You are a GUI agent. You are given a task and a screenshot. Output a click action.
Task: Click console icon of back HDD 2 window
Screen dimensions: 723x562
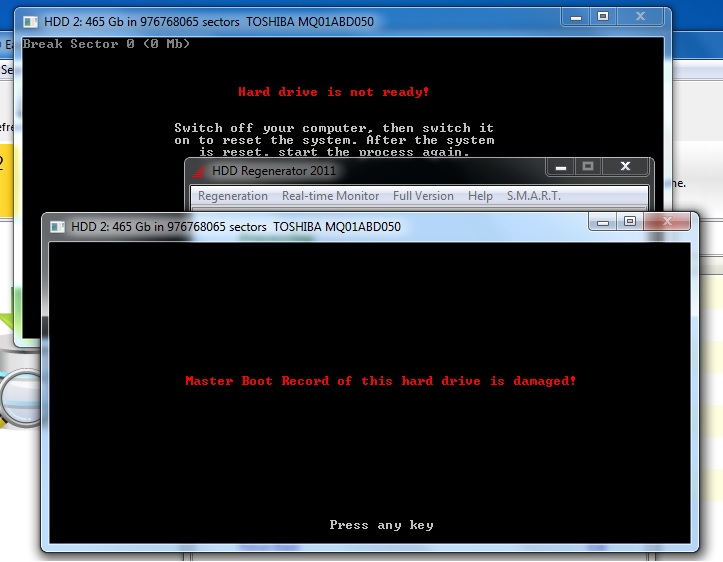(30, 22)
